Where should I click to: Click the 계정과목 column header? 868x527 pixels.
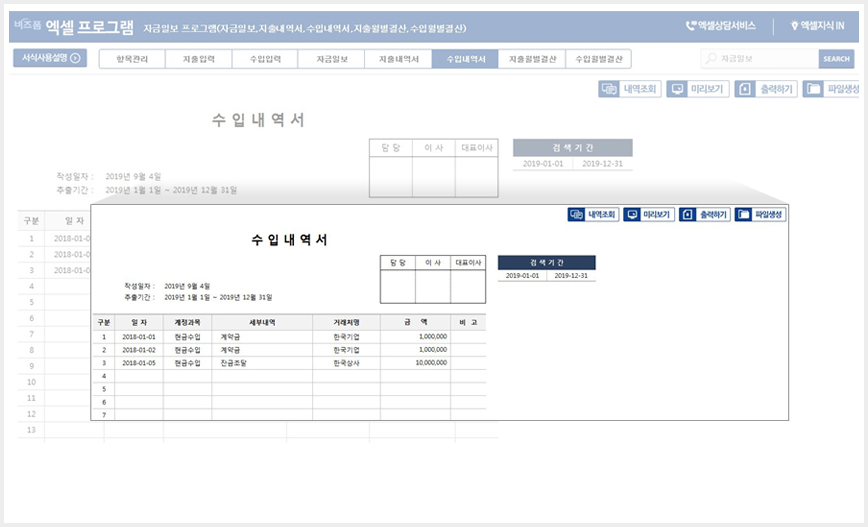pyautogui.click(x=187, y=322)
